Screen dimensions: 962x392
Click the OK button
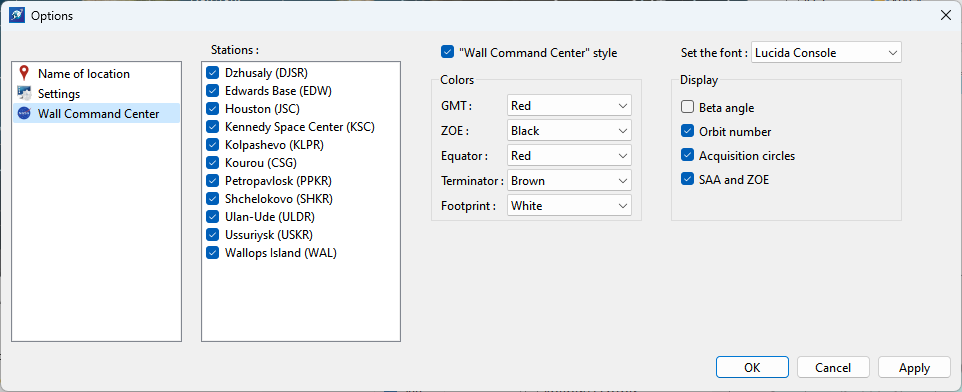point(752,367)
